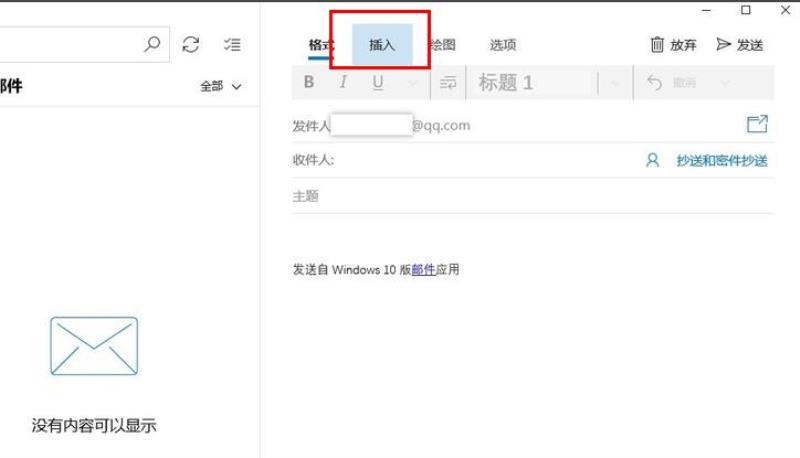Switch to the 插入 tab
Viewport: 800px width, 458px height.
pyautogui.click(x=382, y=45)
